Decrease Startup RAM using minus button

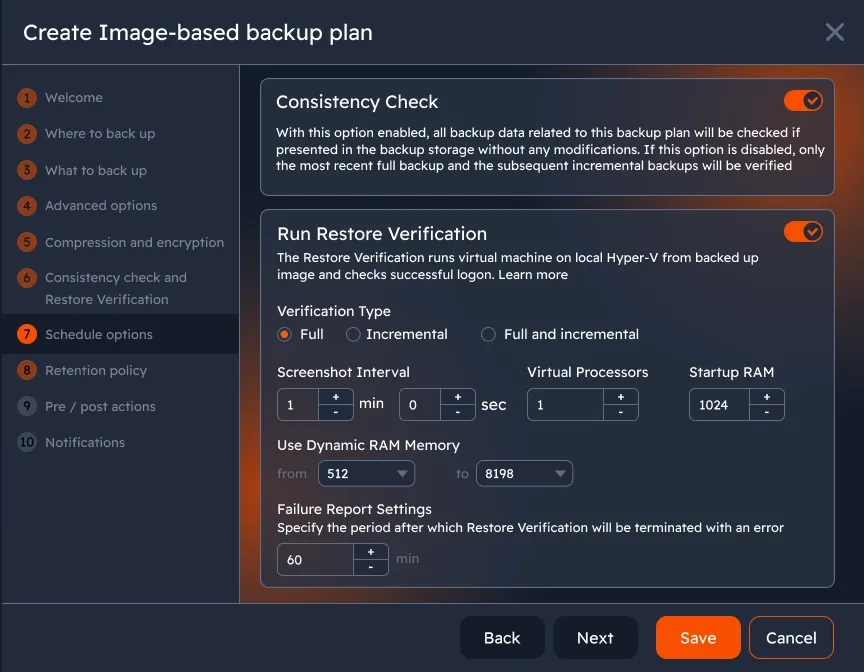click(x=767, y=412)
